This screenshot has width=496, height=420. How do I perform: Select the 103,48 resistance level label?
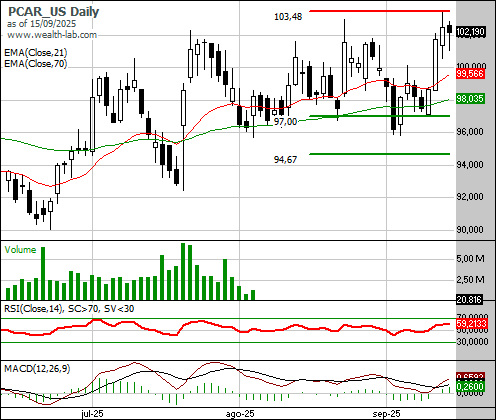pos(288,17)
